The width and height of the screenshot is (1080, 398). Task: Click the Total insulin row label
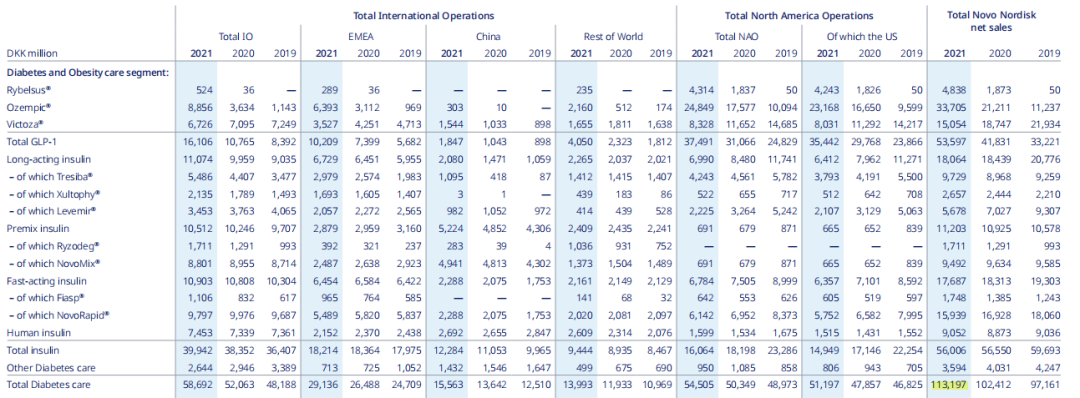click(x=28, y=350)
